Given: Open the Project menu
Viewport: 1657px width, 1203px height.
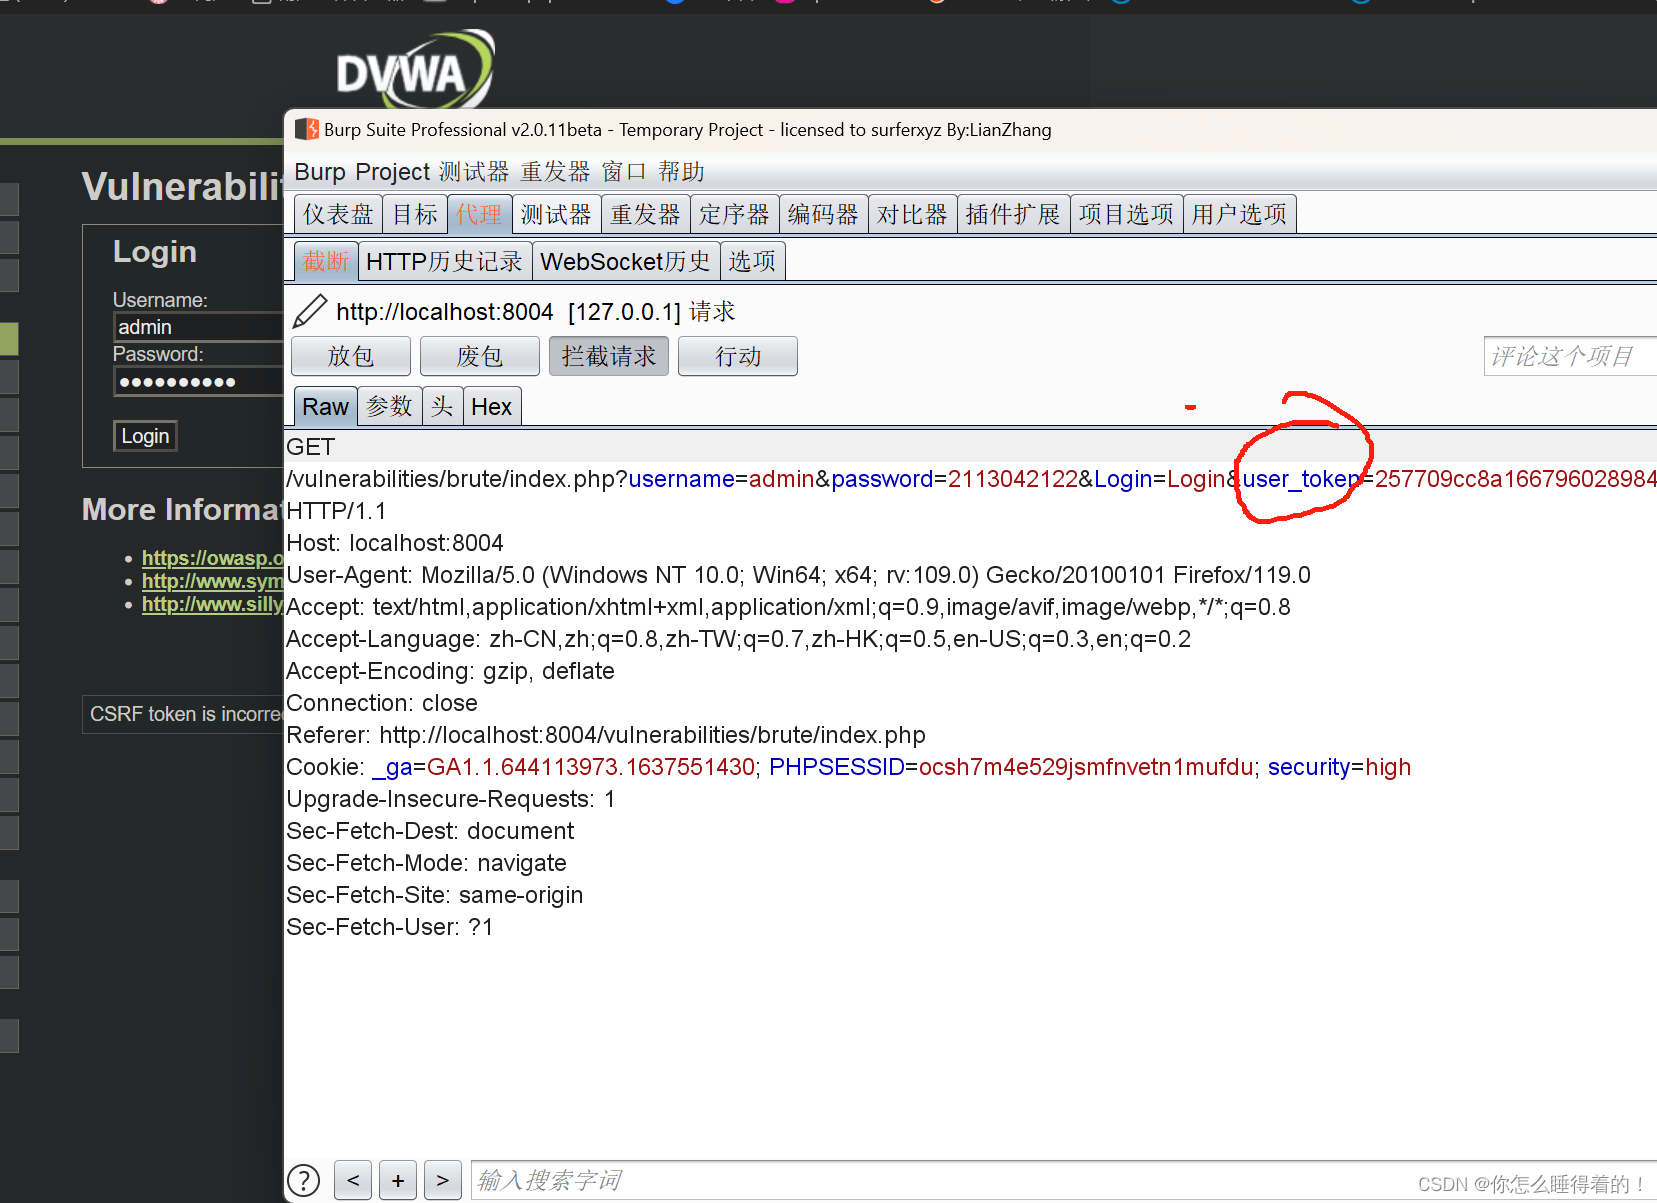Looking at the screenshot, I should (x=392, y=172).
